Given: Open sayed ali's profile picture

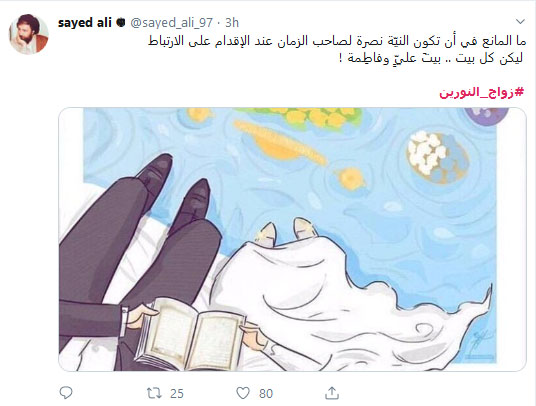Looking at the screenshot, I should [29, 34].
